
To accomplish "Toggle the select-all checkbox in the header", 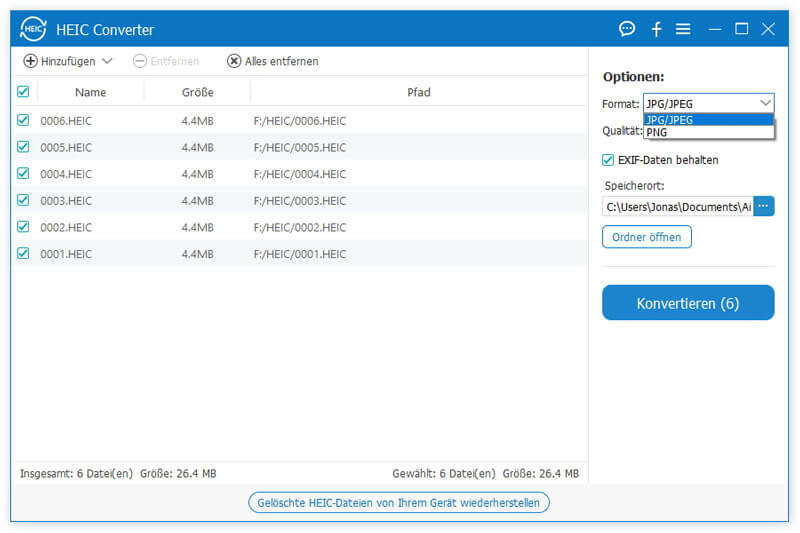I will (24, 92).
